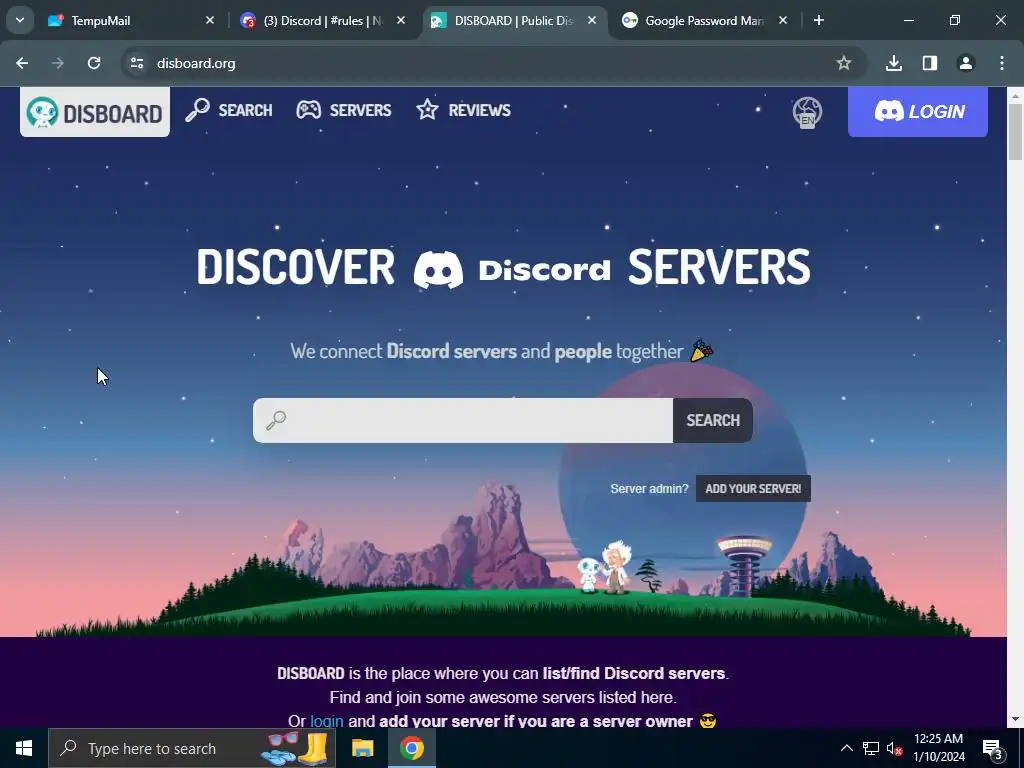Screen dimensions: 1024x768
Task: Open the SEARCH navigation item
Action: click(229, 110)
